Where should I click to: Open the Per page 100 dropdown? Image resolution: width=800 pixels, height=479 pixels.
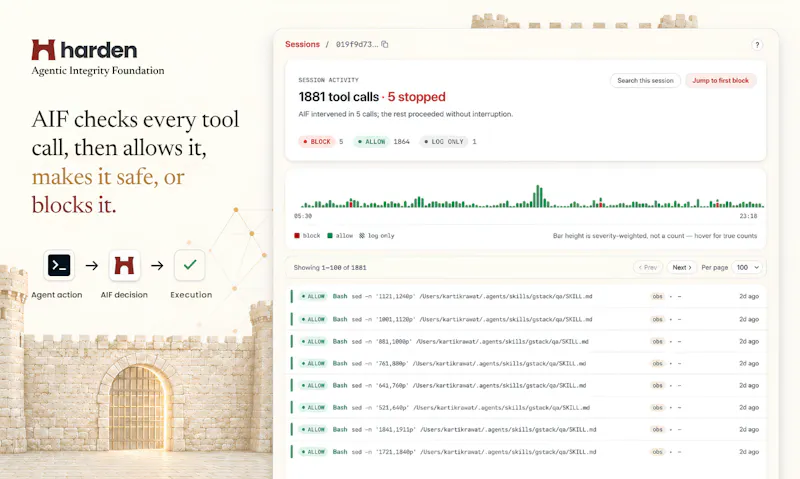point(747,267)
